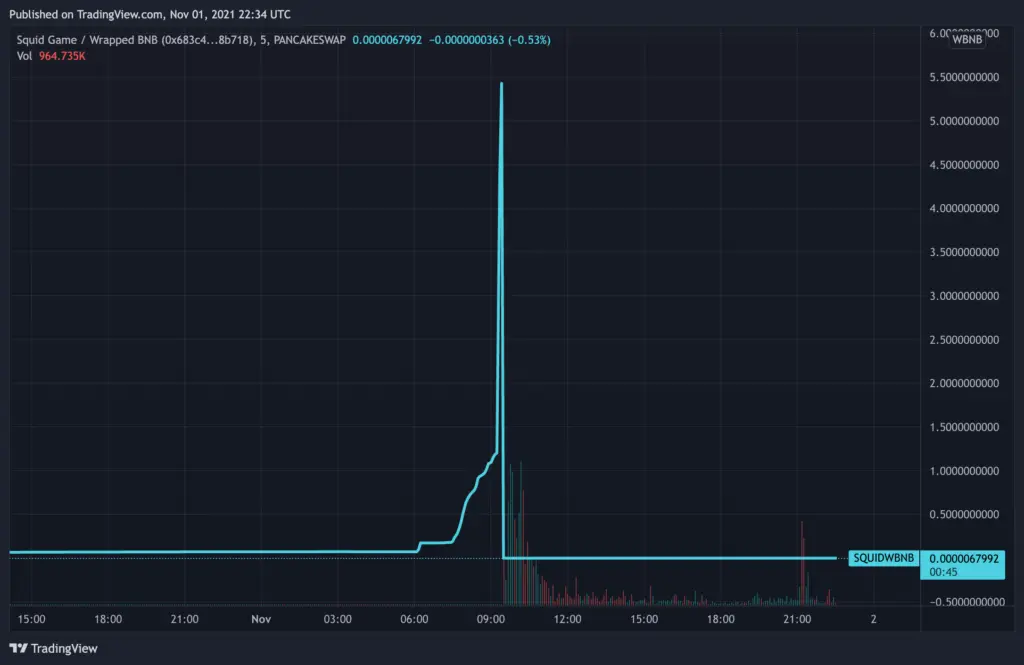Click the 03:00 time axis label

click(x=338, y=620)
